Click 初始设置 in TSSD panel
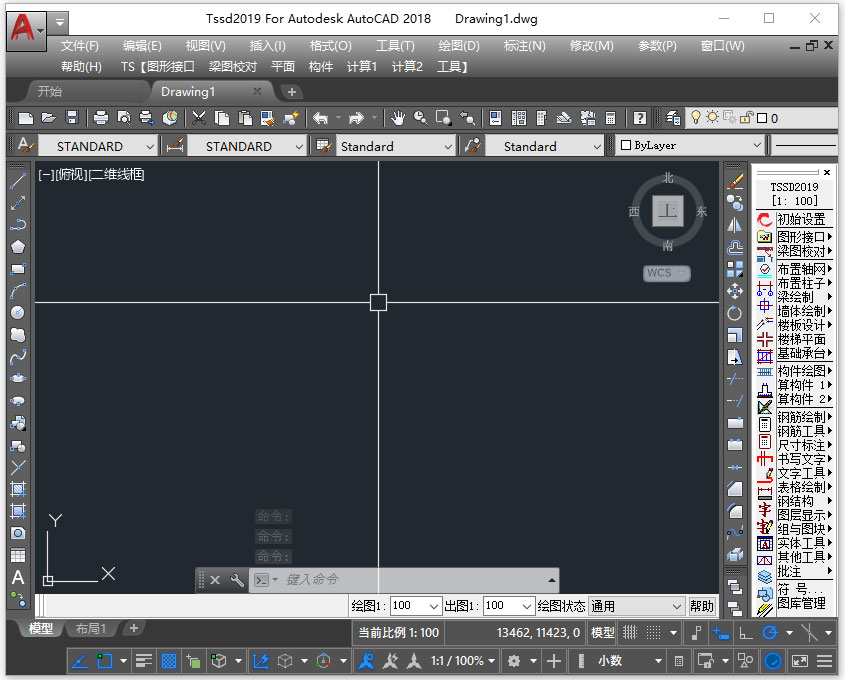Screen dimensions: 845x680 [801, 219]
